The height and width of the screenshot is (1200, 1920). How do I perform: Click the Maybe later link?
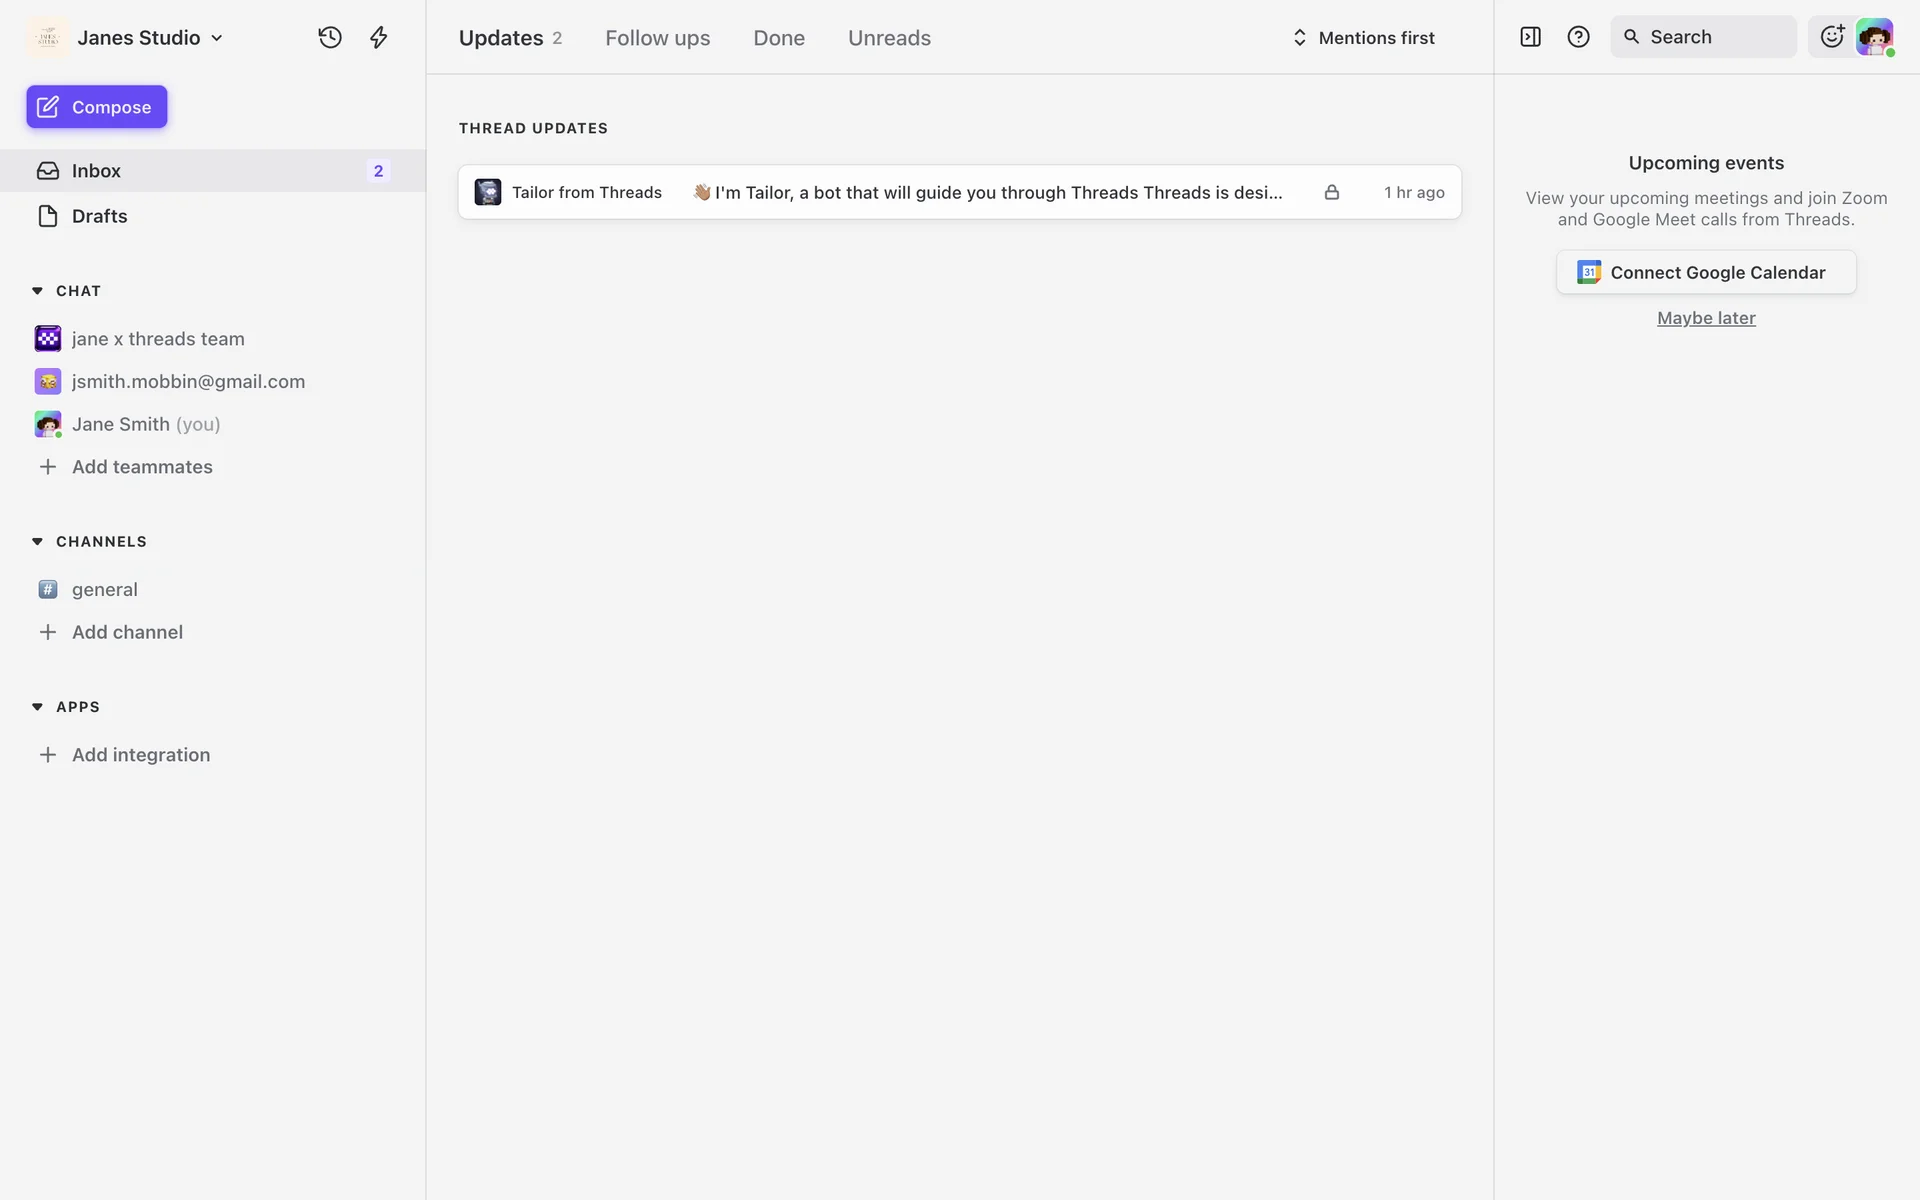[x=1705, y=318]
